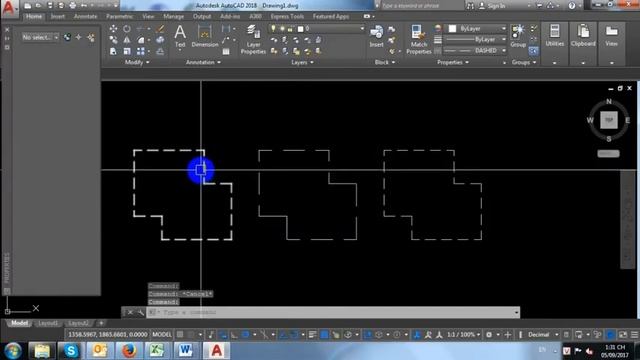Viewport: 640px width, 360px height.
Task: Expand the Groups panel dropdown
Action: tap(524, 62)
